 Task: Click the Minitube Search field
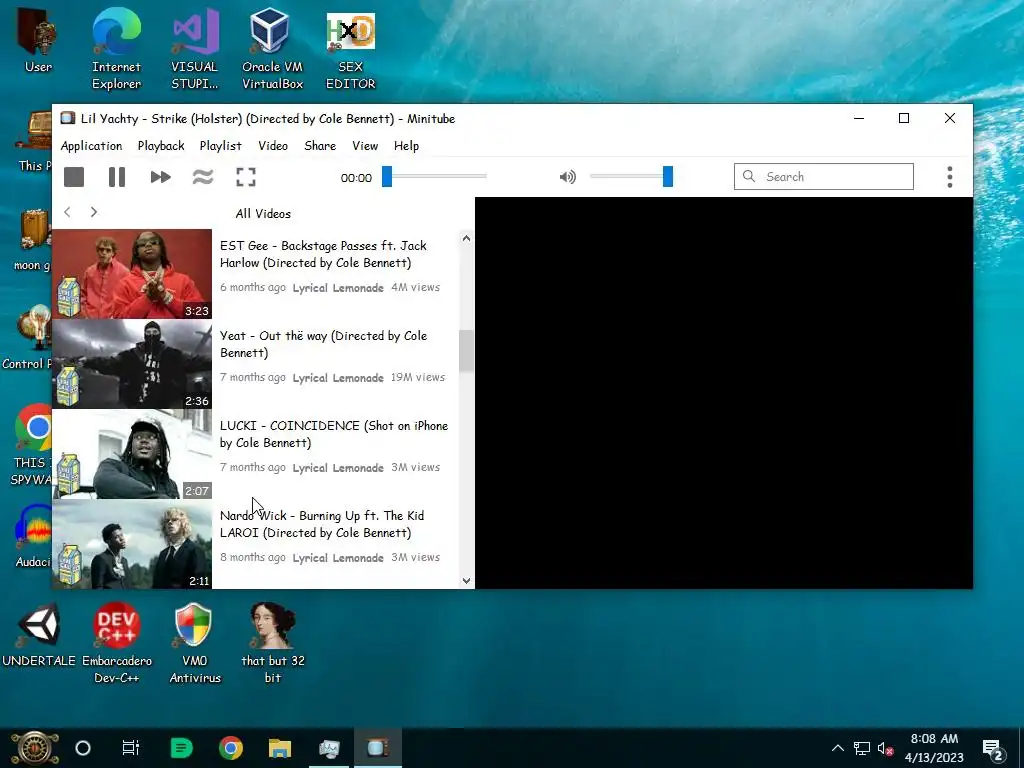coord(824,176)
